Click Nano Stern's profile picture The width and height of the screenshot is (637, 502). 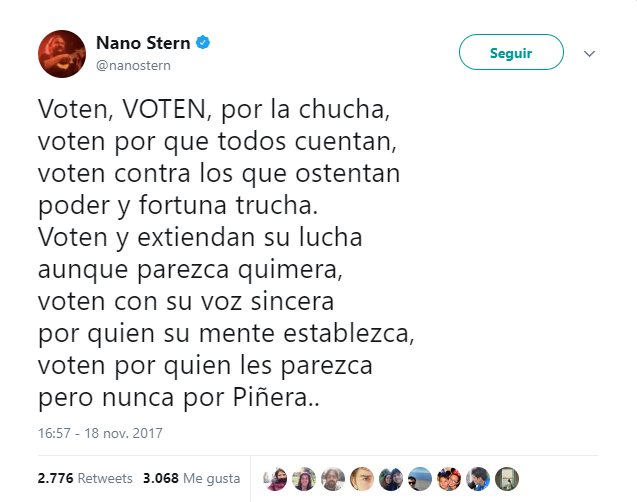(62, 54)
